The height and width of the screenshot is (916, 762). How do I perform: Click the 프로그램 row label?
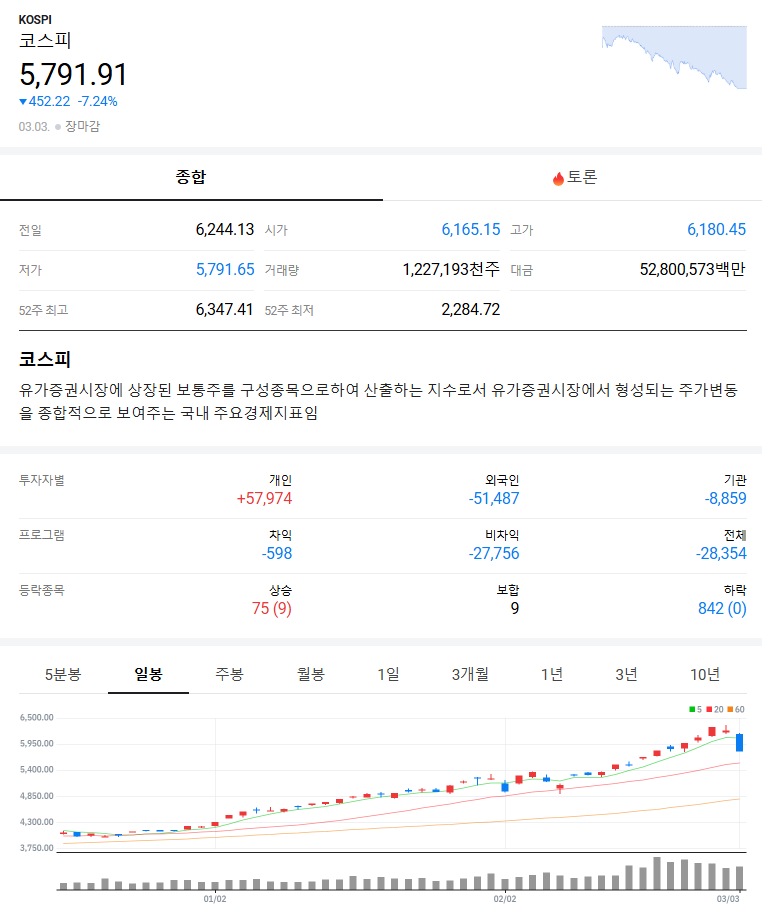click(x=41, y=535)
